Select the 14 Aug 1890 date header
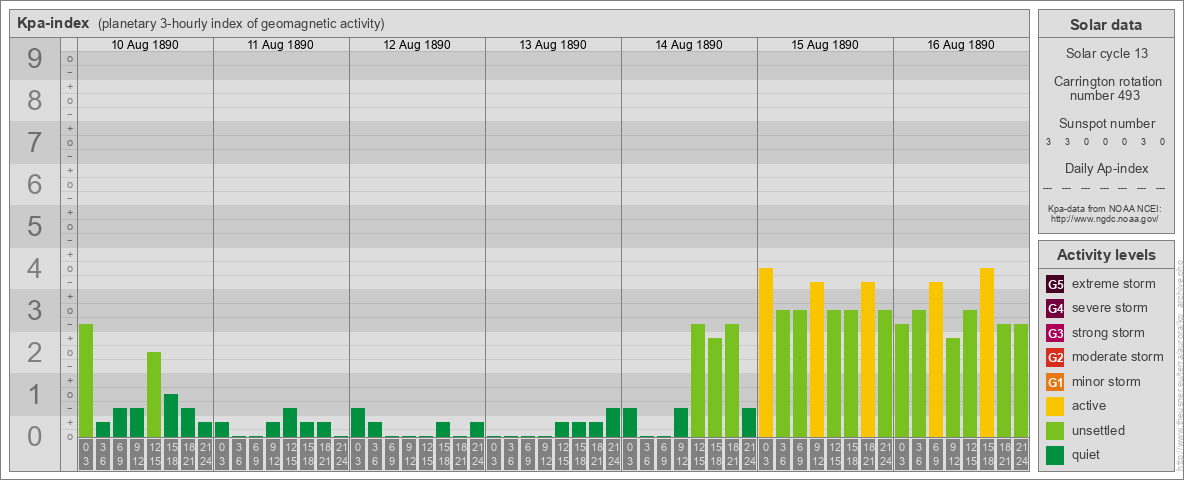 point(689,45)
